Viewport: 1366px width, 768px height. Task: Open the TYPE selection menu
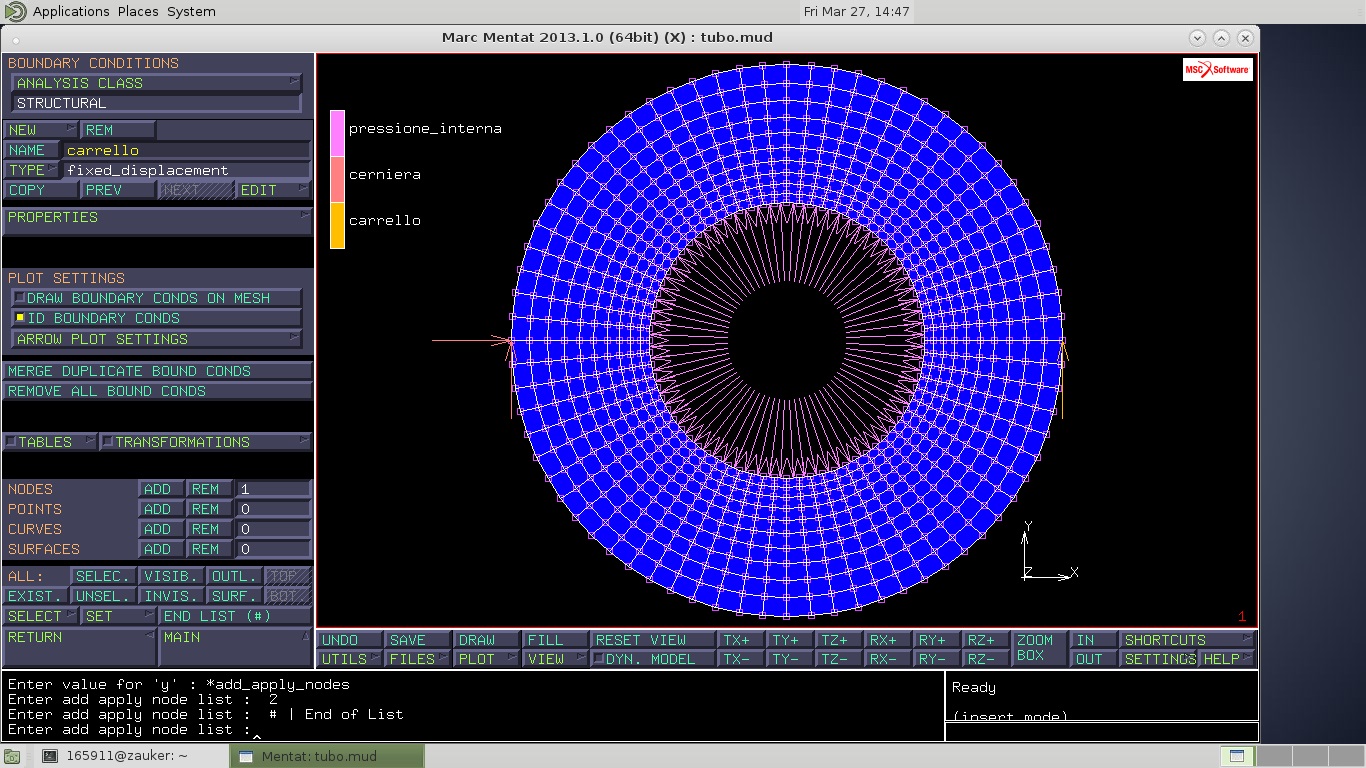[x=32, y=170]
